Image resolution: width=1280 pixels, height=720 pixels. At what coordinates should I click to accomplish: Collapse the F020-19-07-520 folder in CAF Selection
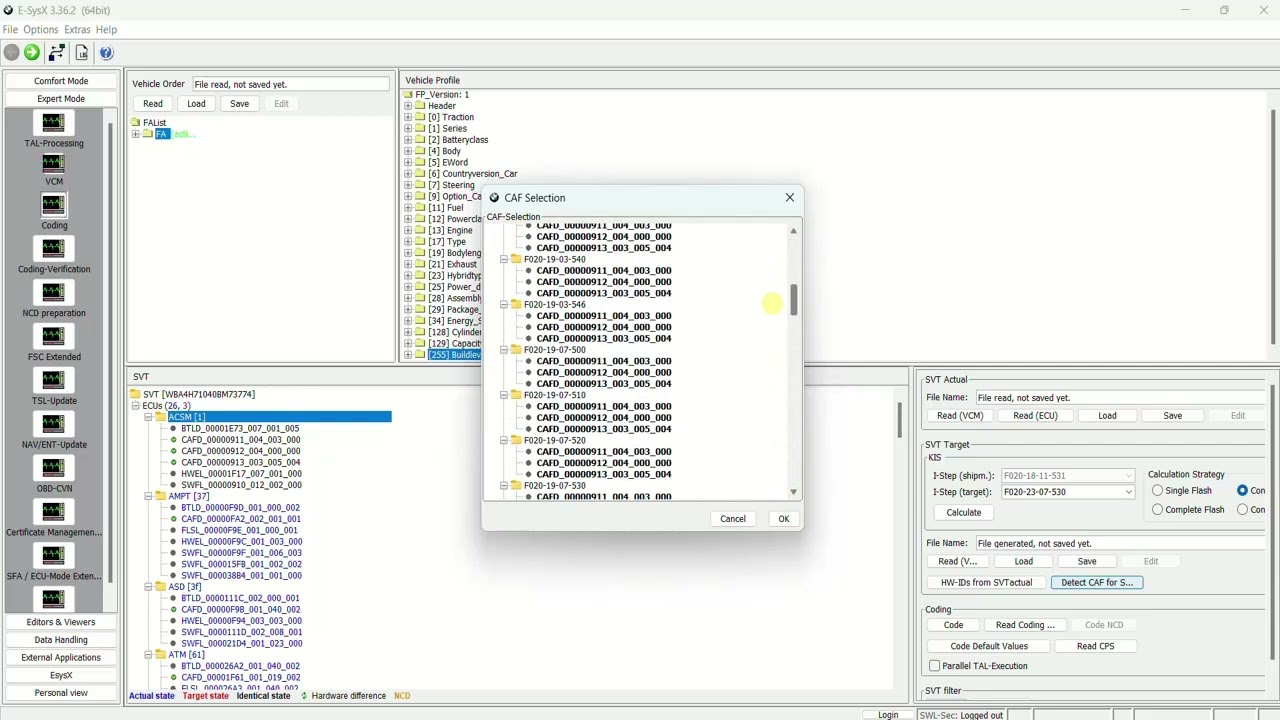pyautogui.click(x=505, y=440)
